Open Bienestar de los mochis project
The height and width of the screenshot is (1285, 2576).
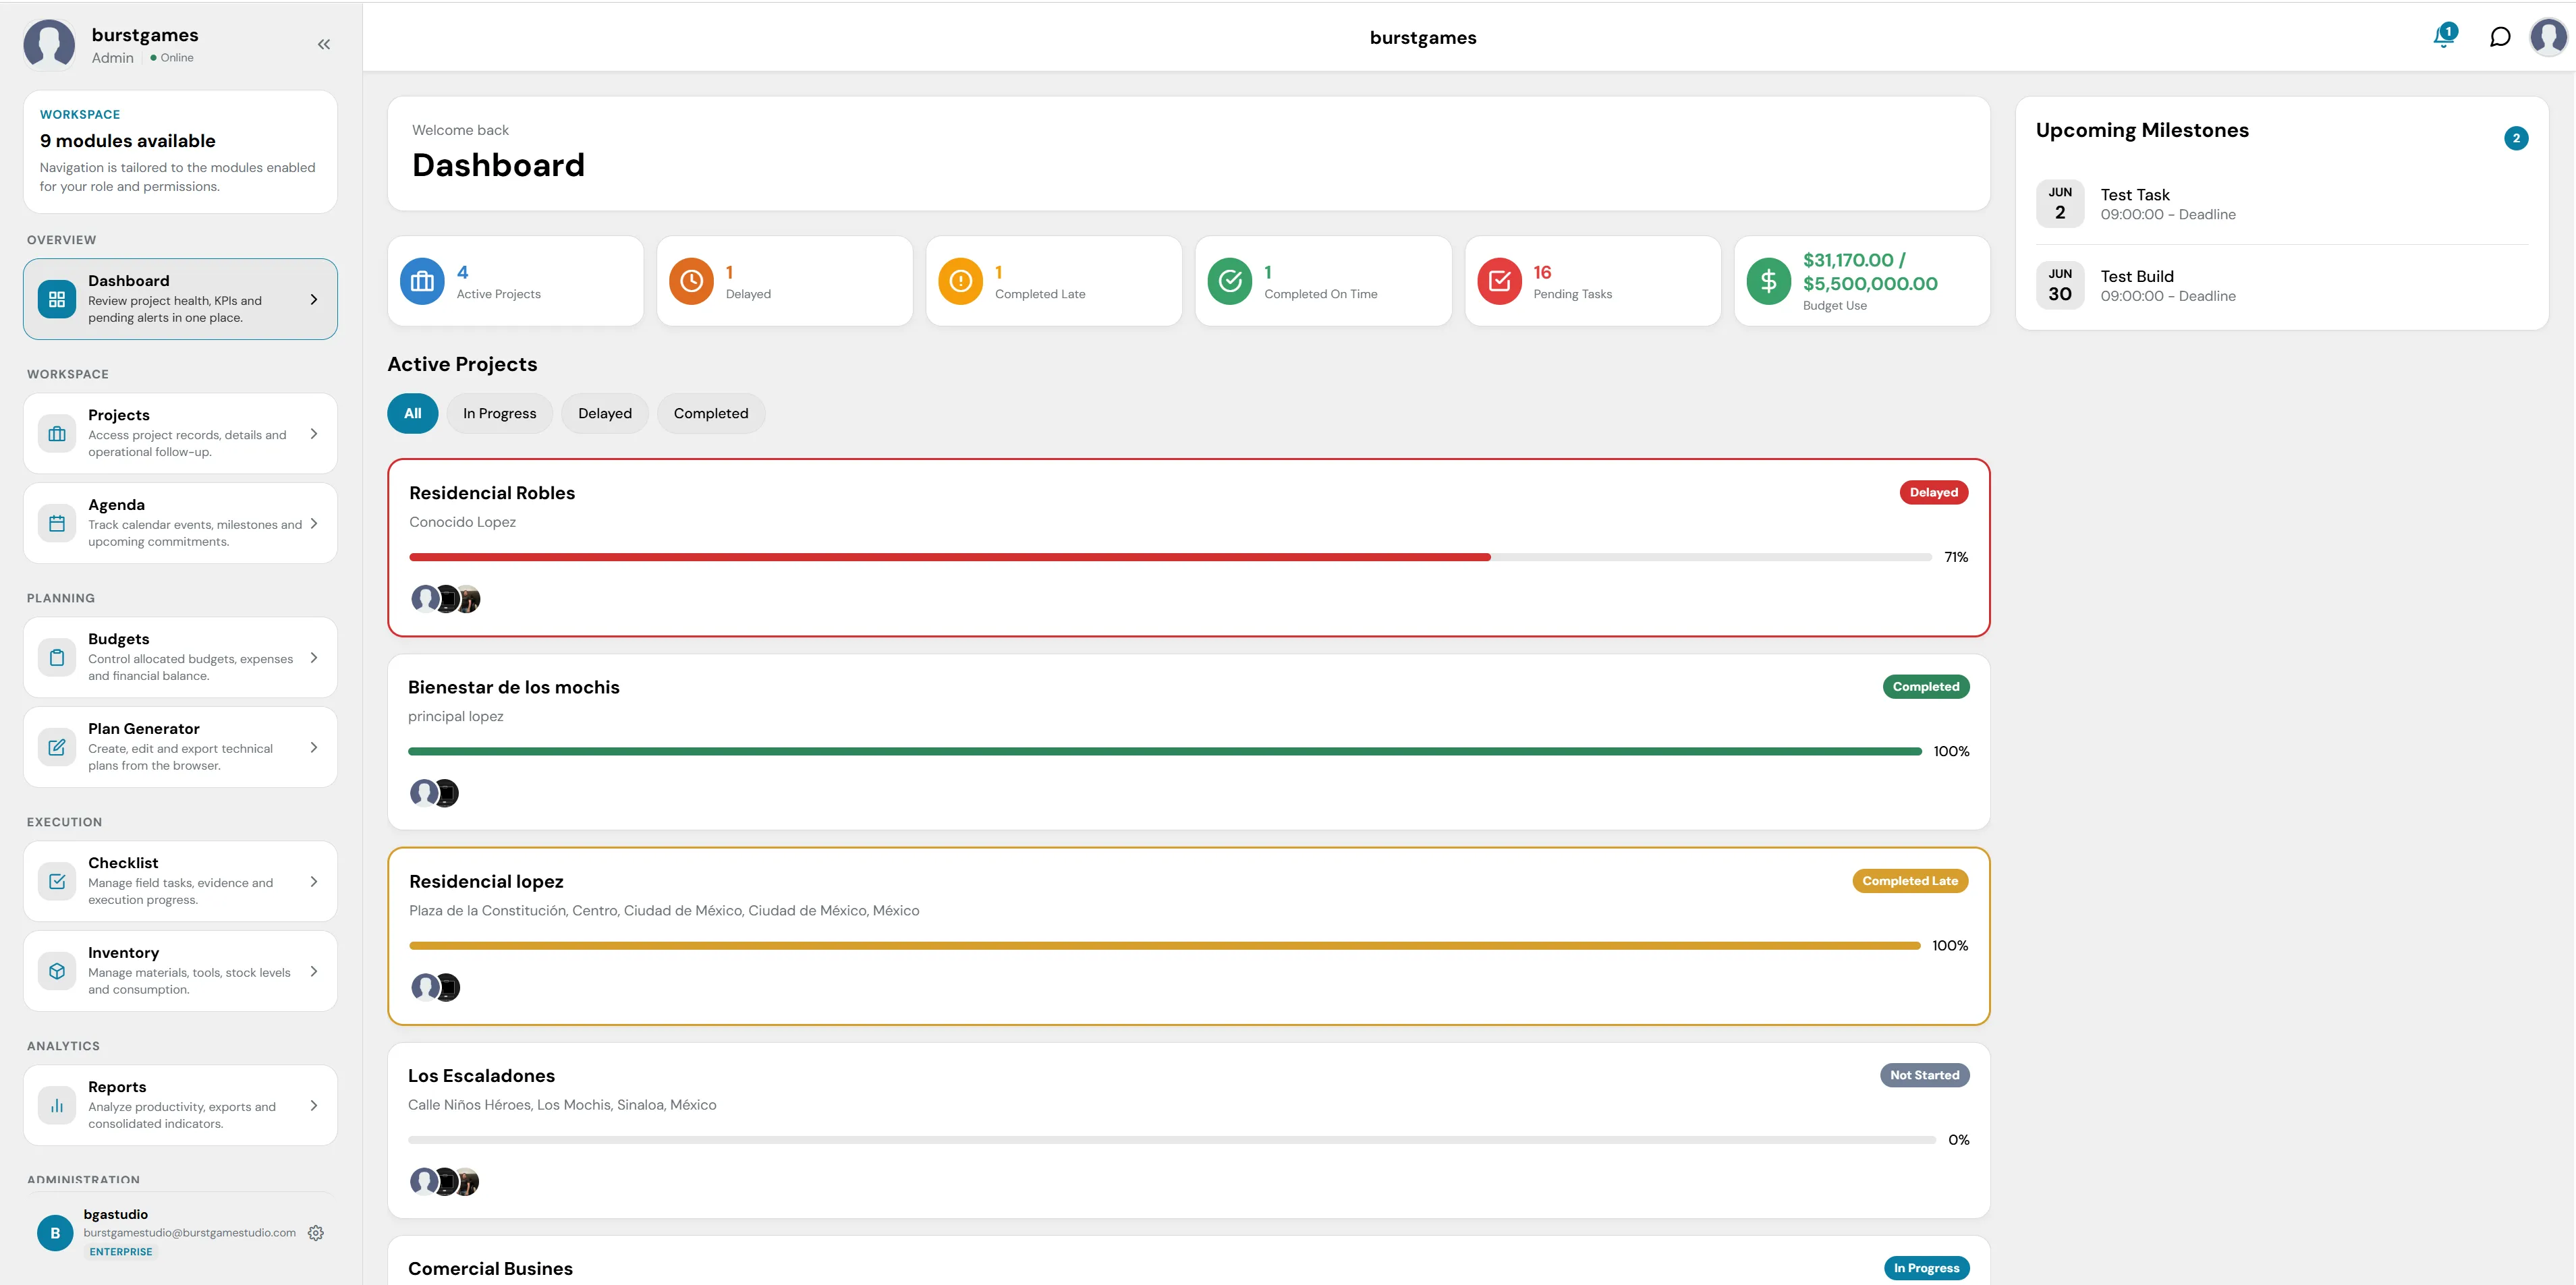pos(514,687)
